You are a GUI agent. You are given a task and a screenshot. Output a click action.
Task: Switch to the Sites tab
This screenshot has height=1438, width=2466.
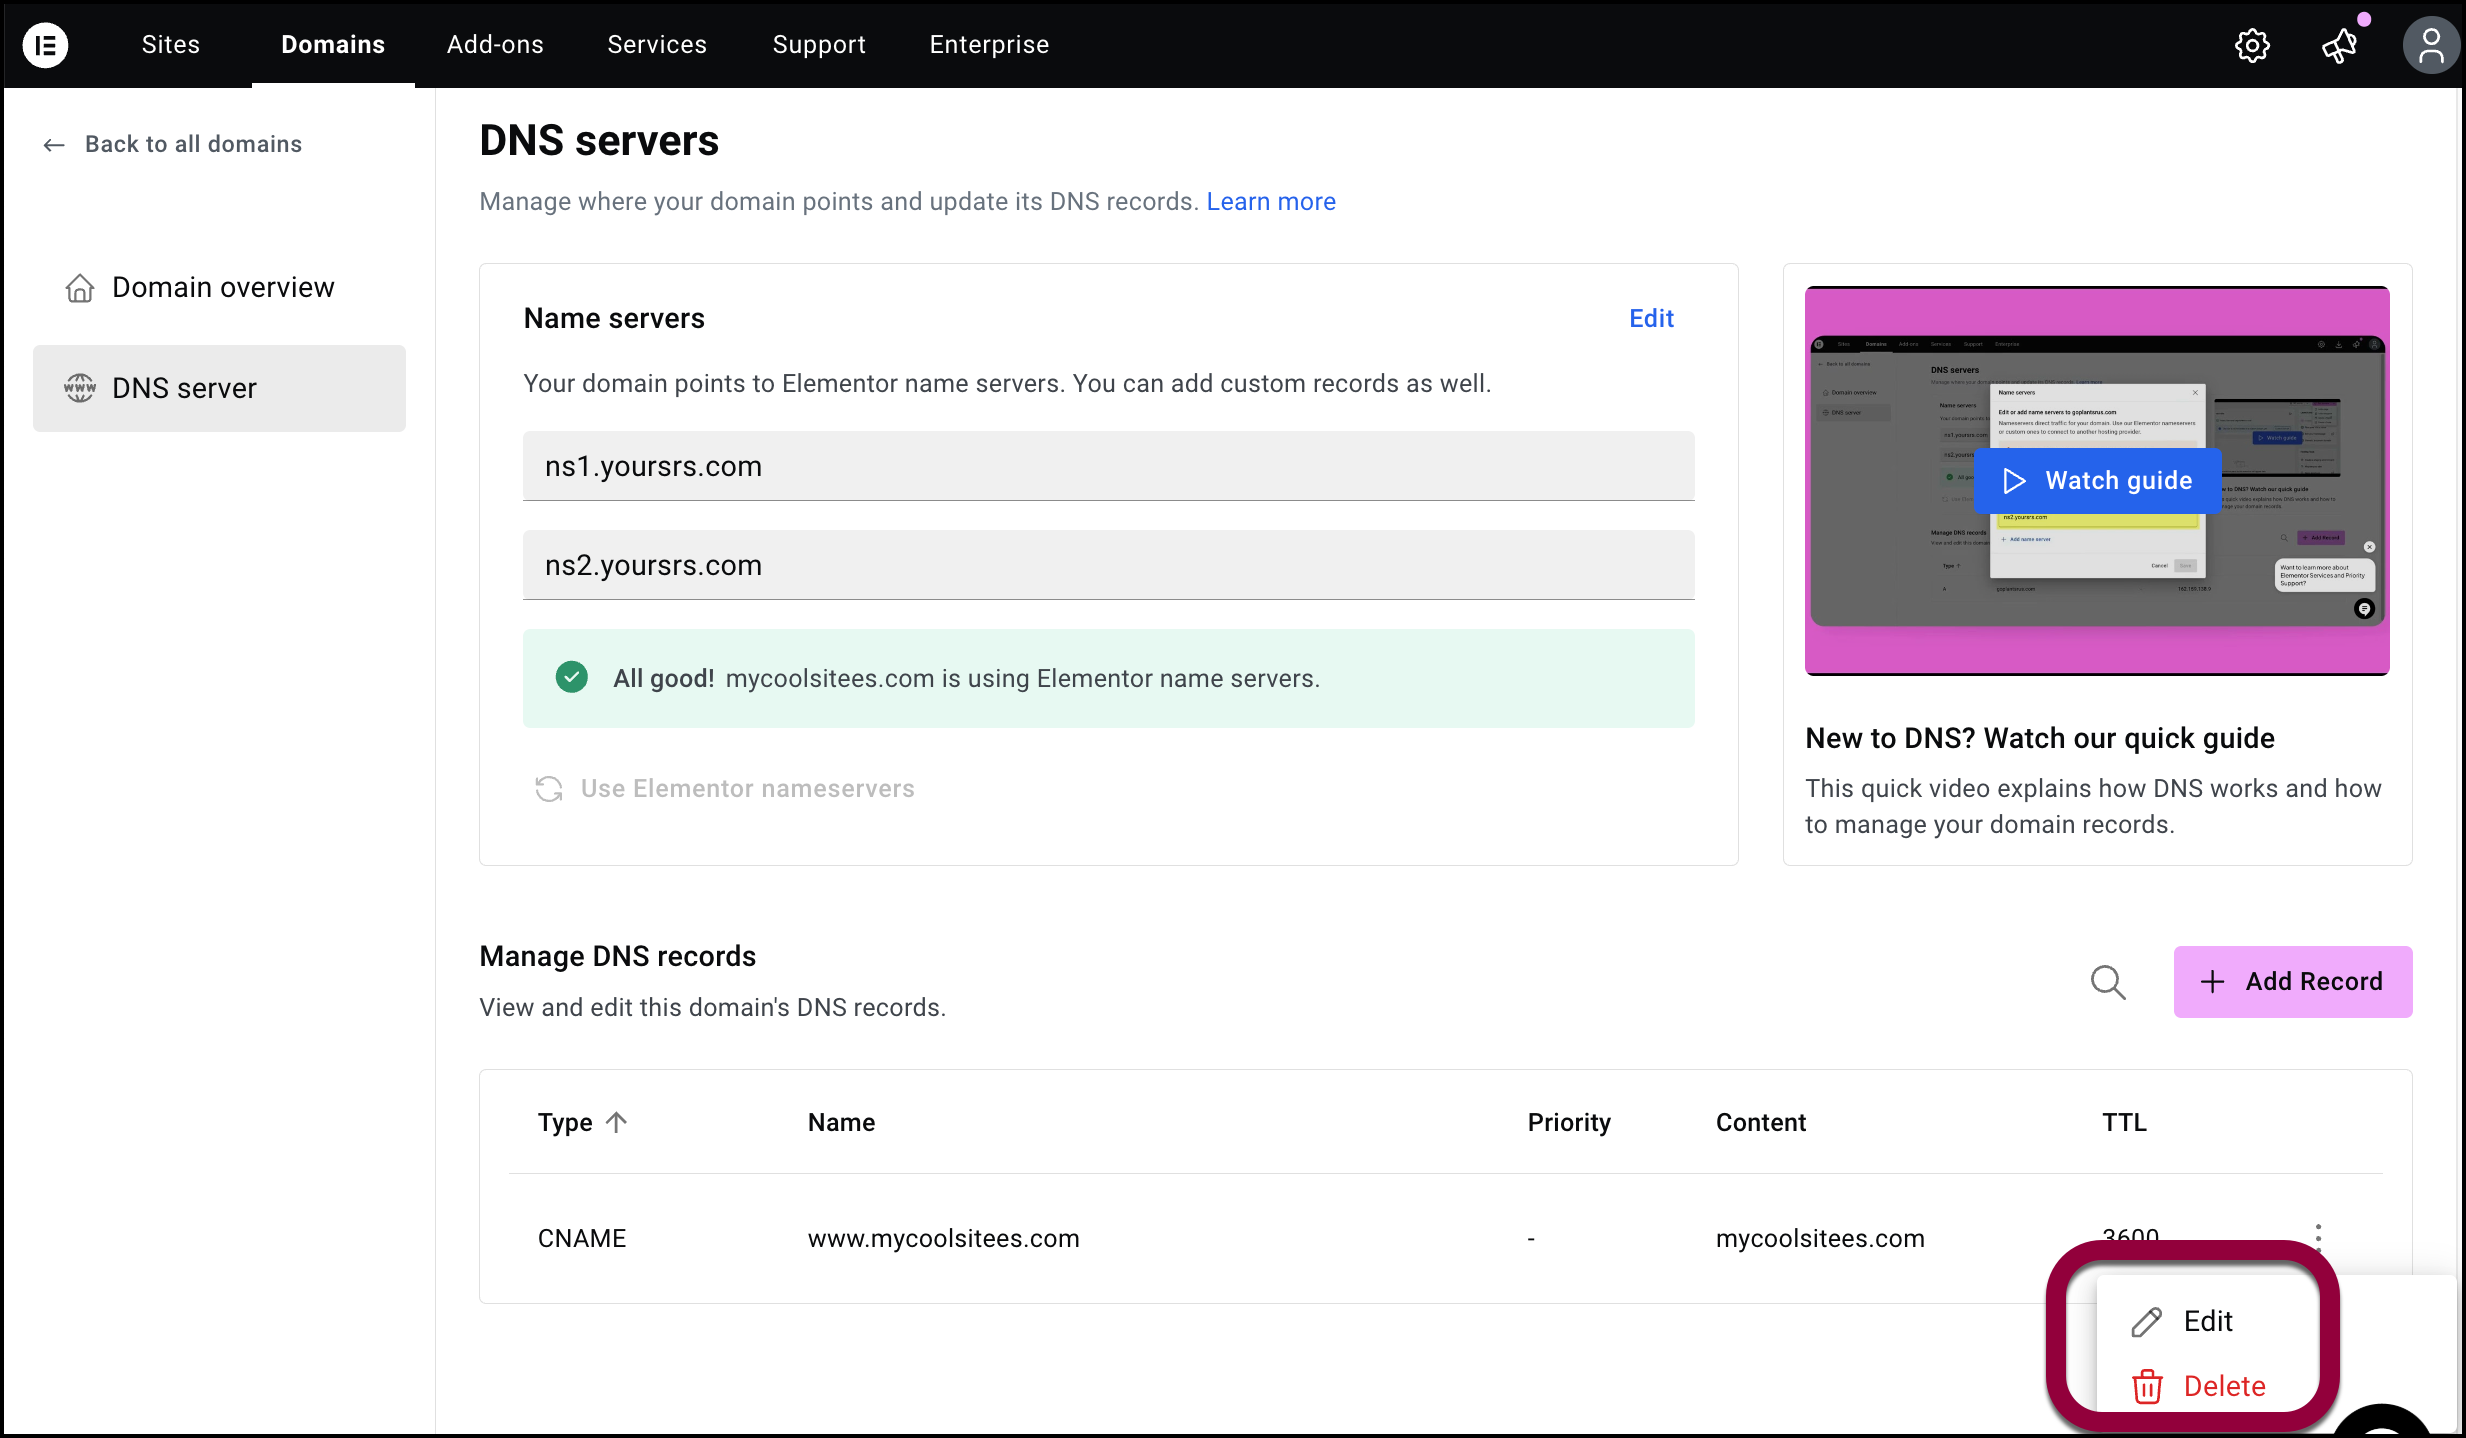pyautogui.click(x=171, y=45)
